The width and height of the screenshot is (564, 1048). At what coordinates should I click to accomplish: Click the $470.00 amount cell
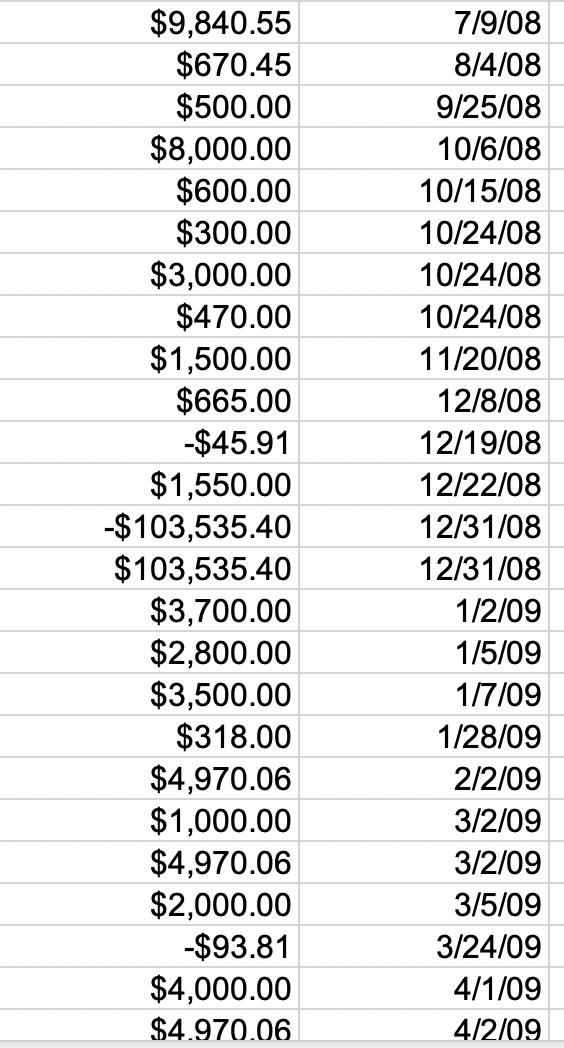click(149, 316)
